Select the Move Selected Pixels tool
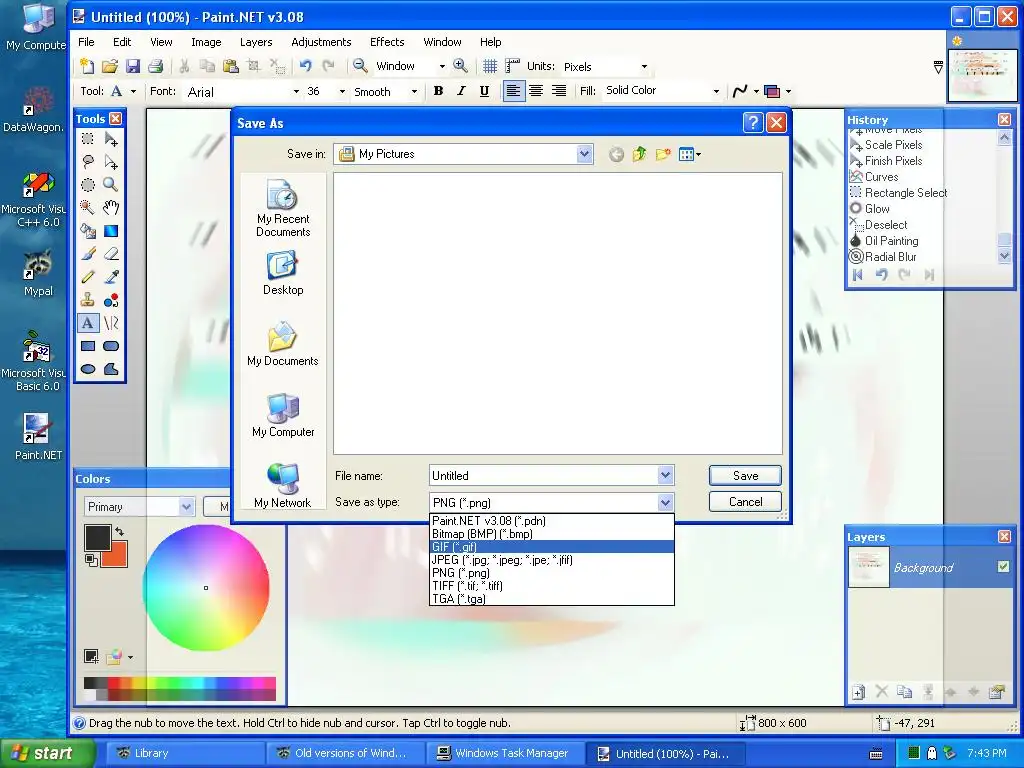 point(111,138)
